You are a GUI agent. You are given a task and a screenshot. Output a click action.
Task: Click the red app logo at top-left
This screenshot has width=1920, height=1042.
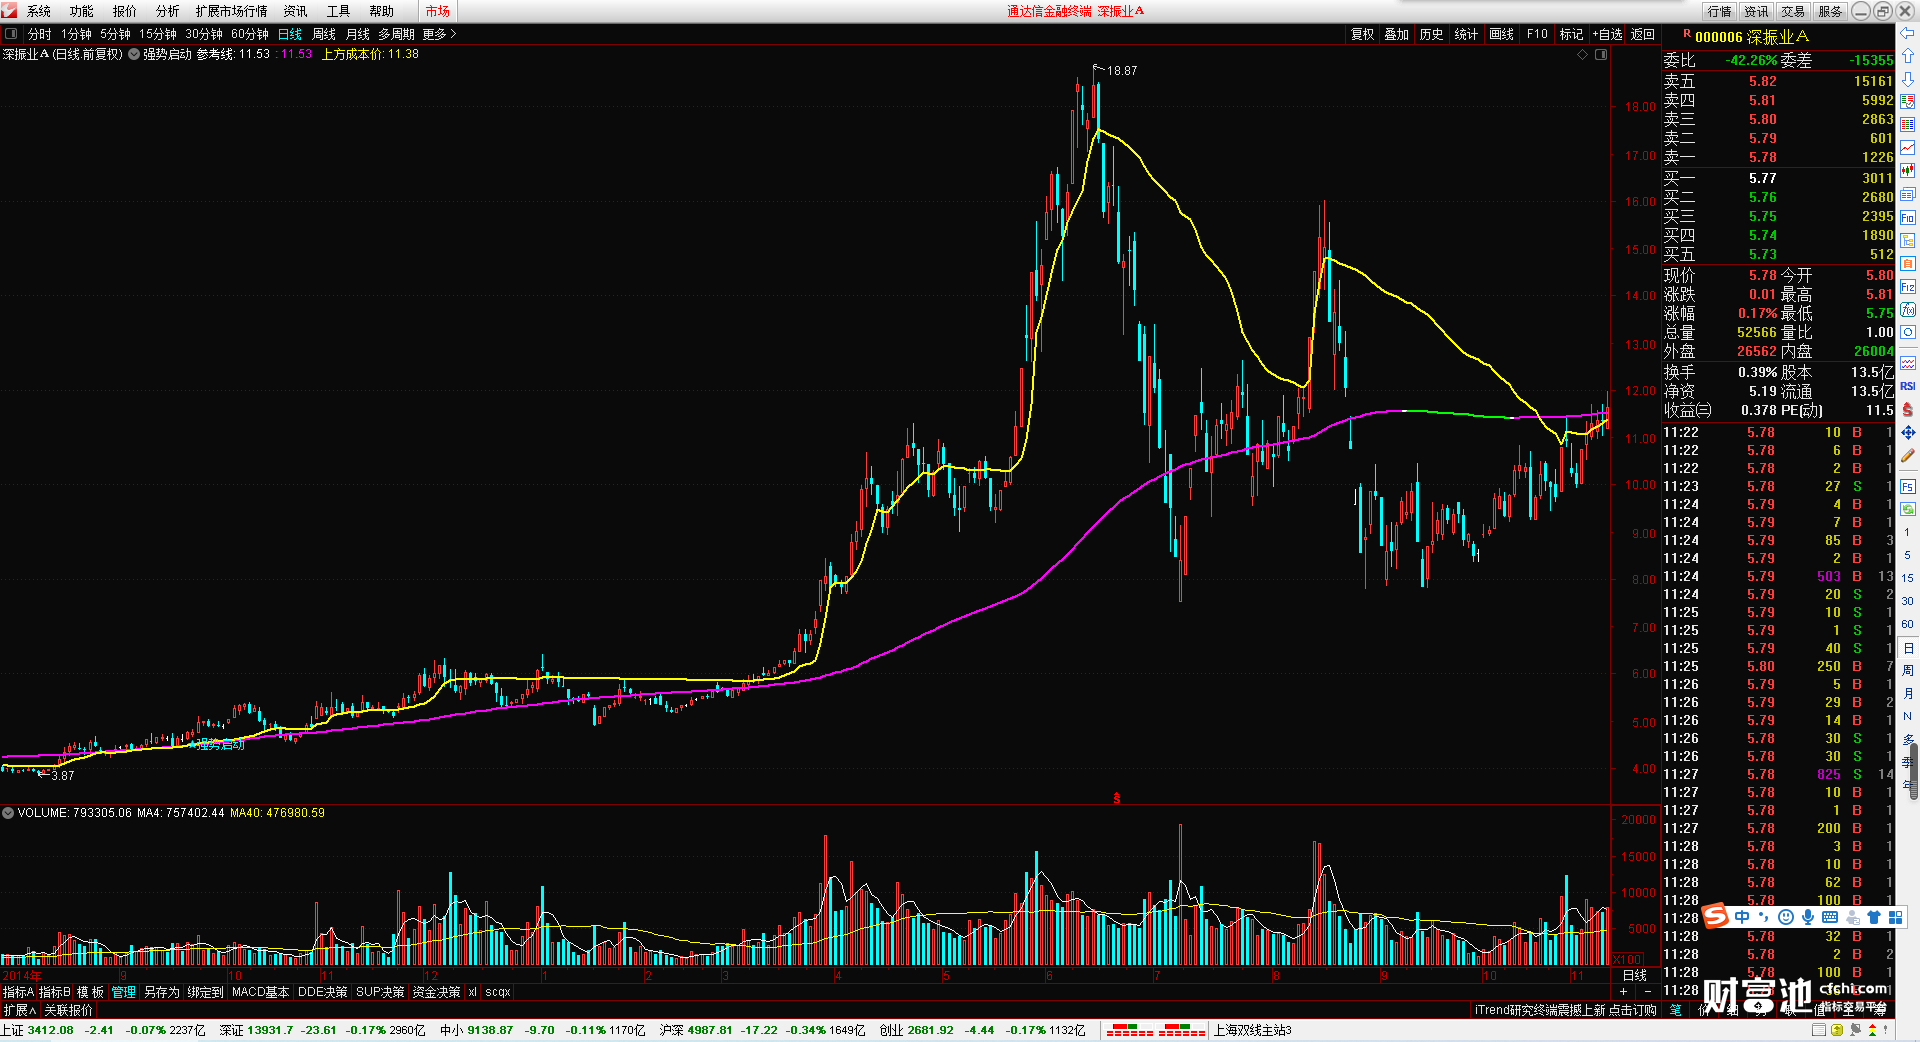coord(10,11)
